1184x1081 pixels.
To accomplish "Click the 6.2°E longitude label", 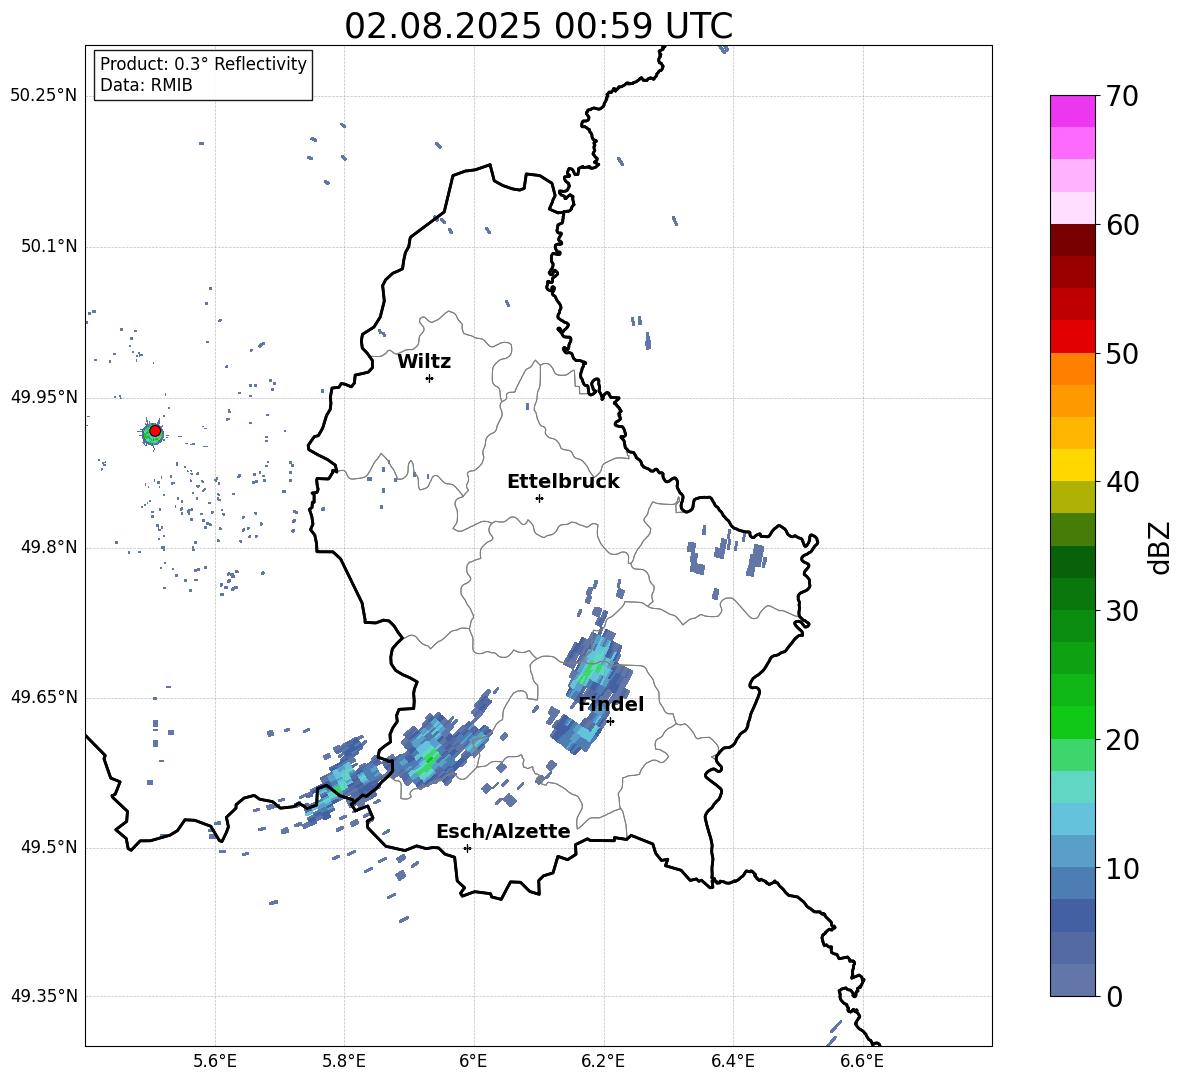I will [x=603, y=1061].
